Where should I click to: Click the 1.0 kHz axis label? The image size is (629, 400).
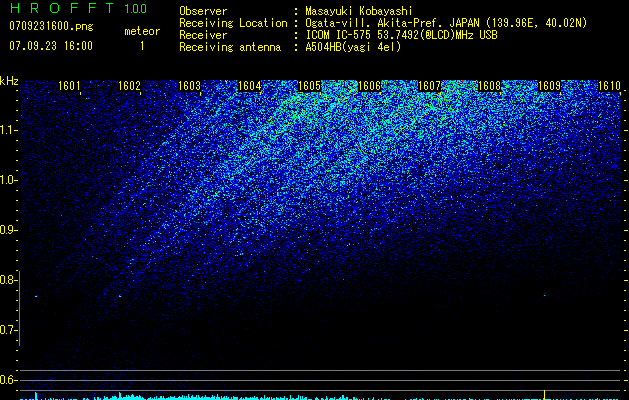coord(7,180)
